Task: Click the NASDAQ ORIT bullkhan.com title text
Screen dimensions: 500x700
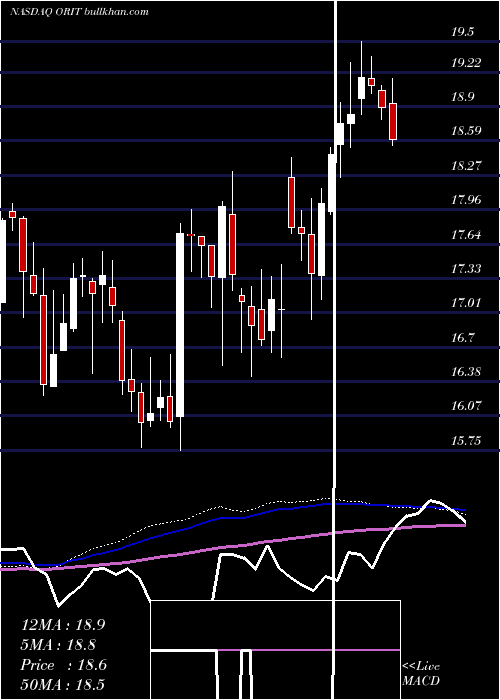Action: click(79, 12)
